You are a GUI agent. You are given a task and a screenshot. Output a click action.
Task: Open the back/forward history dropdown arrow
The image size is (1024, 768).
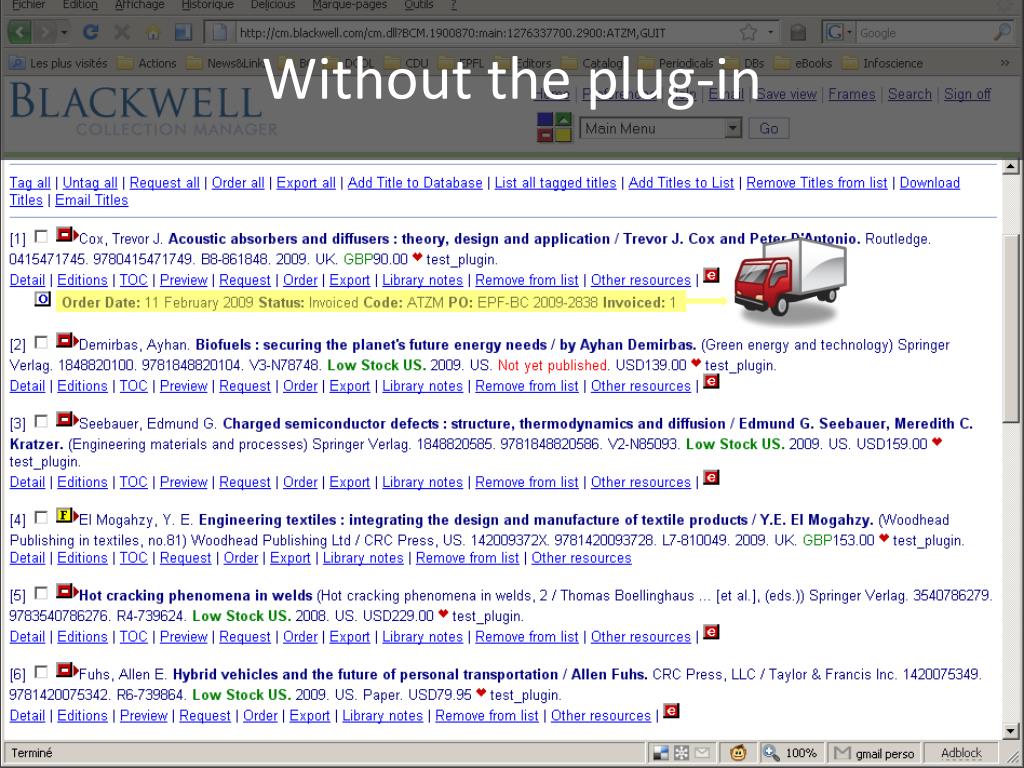click(x=63, y=32)
